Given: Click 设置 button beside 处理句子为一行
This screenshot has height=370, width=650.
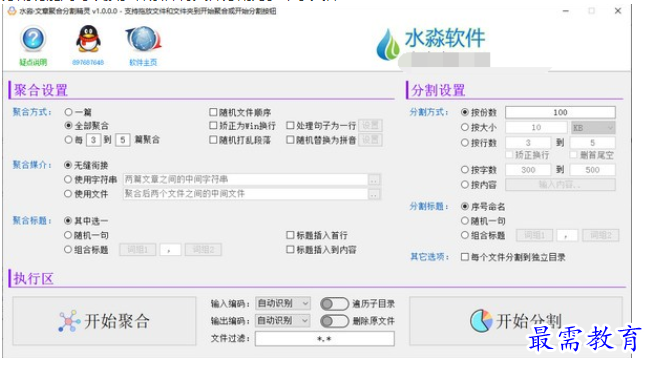Looking at the screenshot, I should tap(370, 125).
